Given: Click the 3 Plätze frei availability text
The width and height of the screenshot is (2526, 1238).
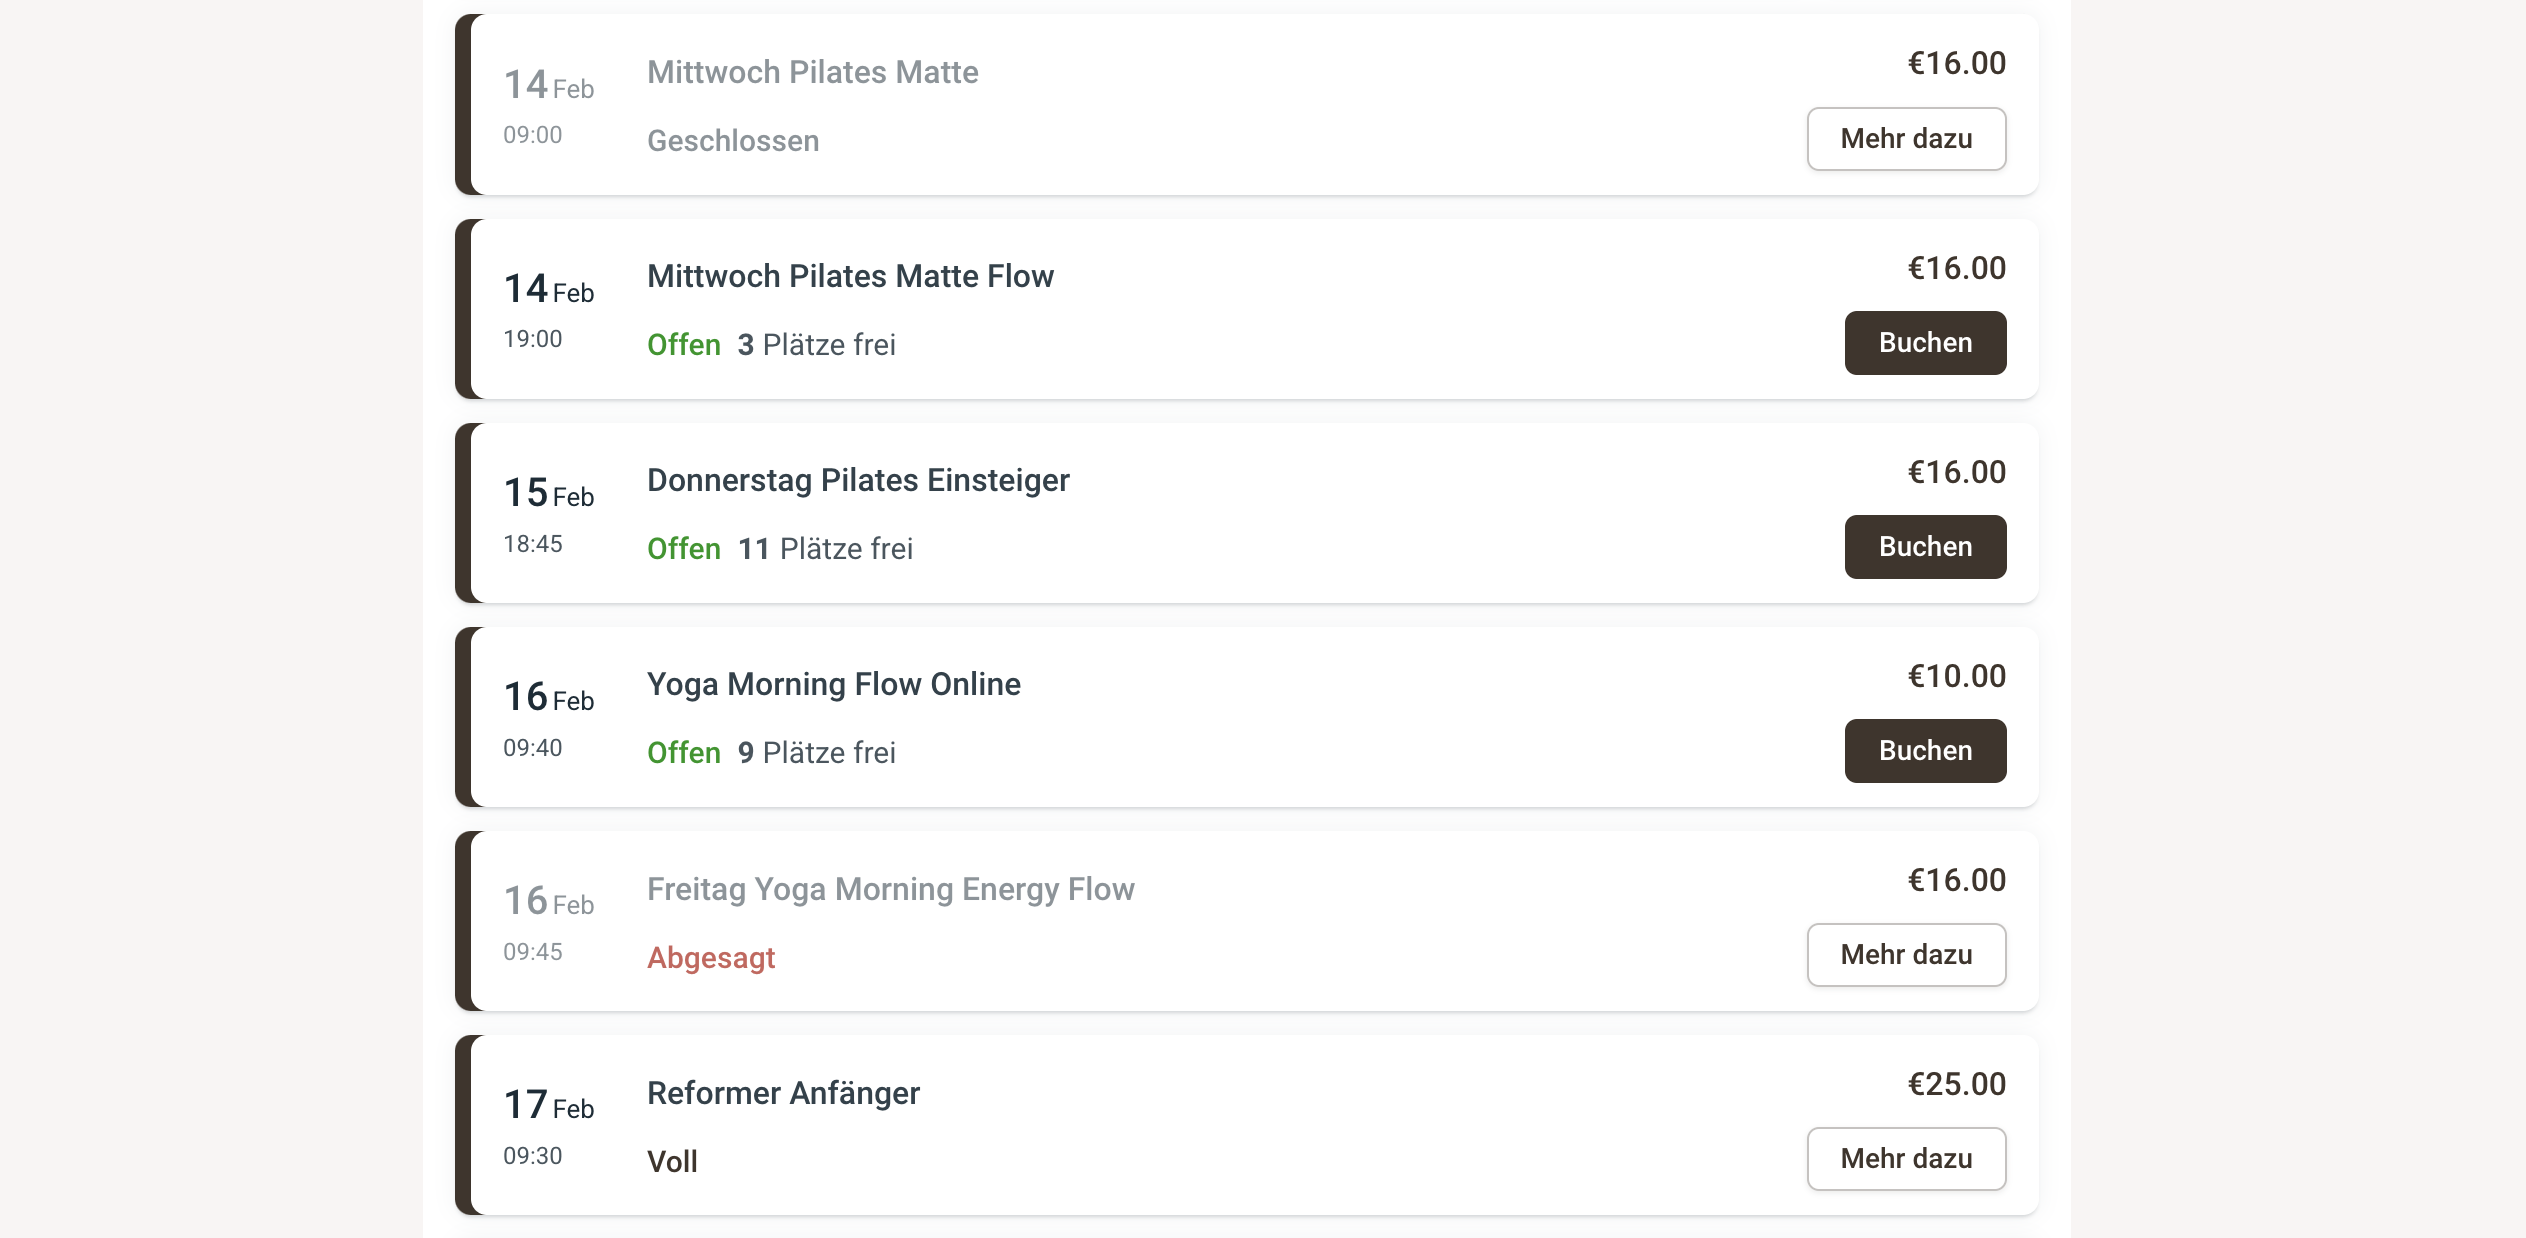Looking at the screenshot, I should [x=816, y=345].
